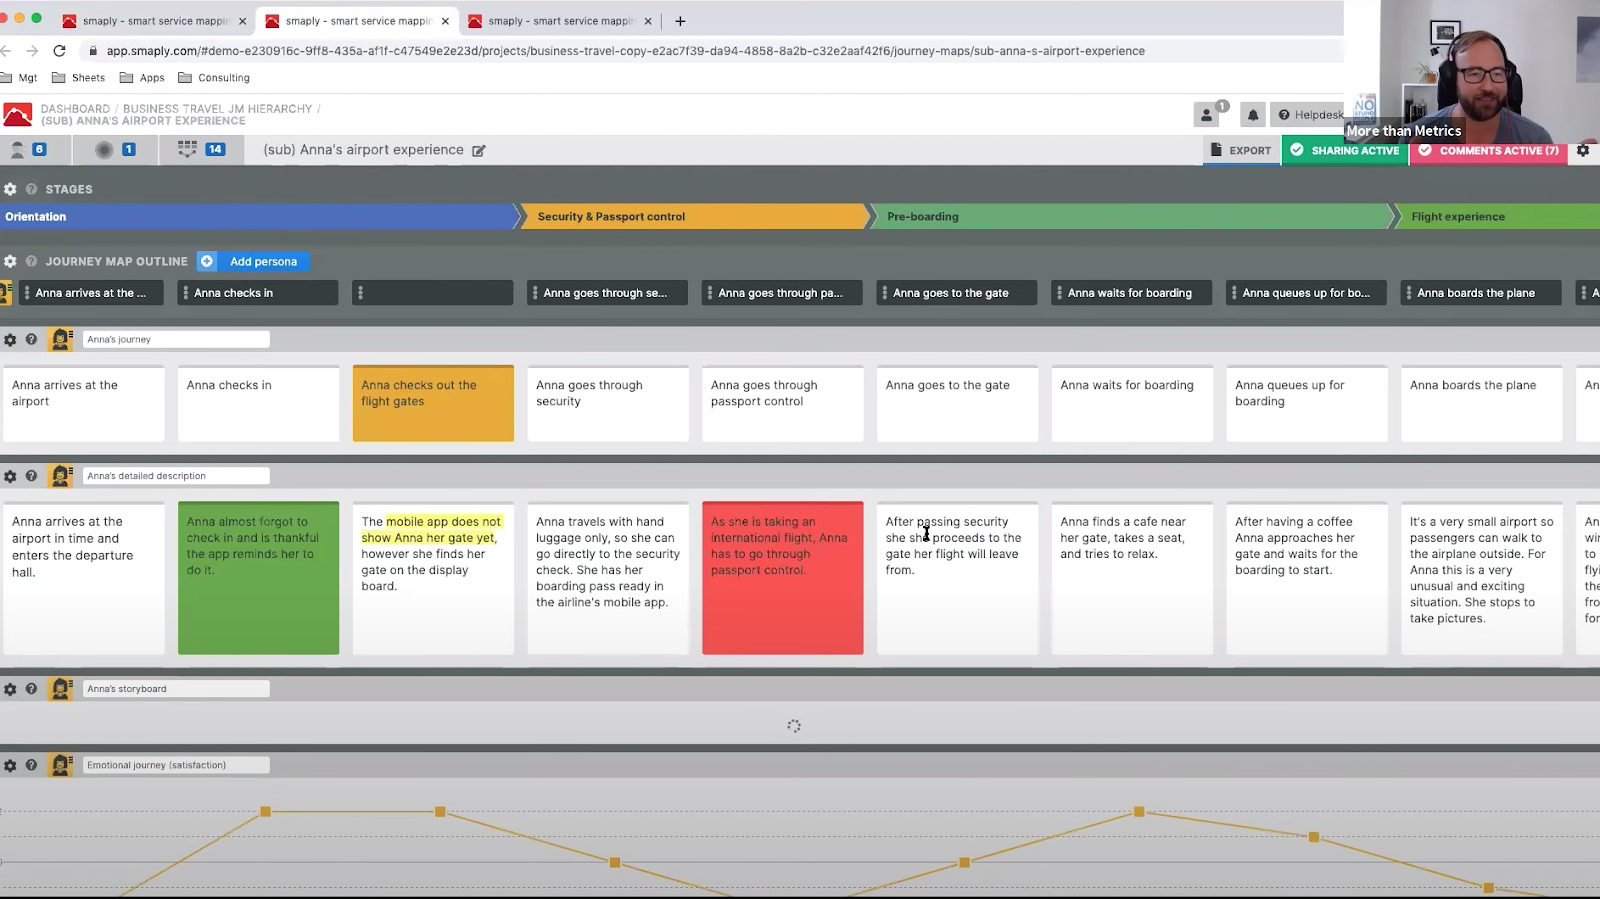Toggle Comments Active (7)
The image size is (1600, 899).
click(1488, 150)
